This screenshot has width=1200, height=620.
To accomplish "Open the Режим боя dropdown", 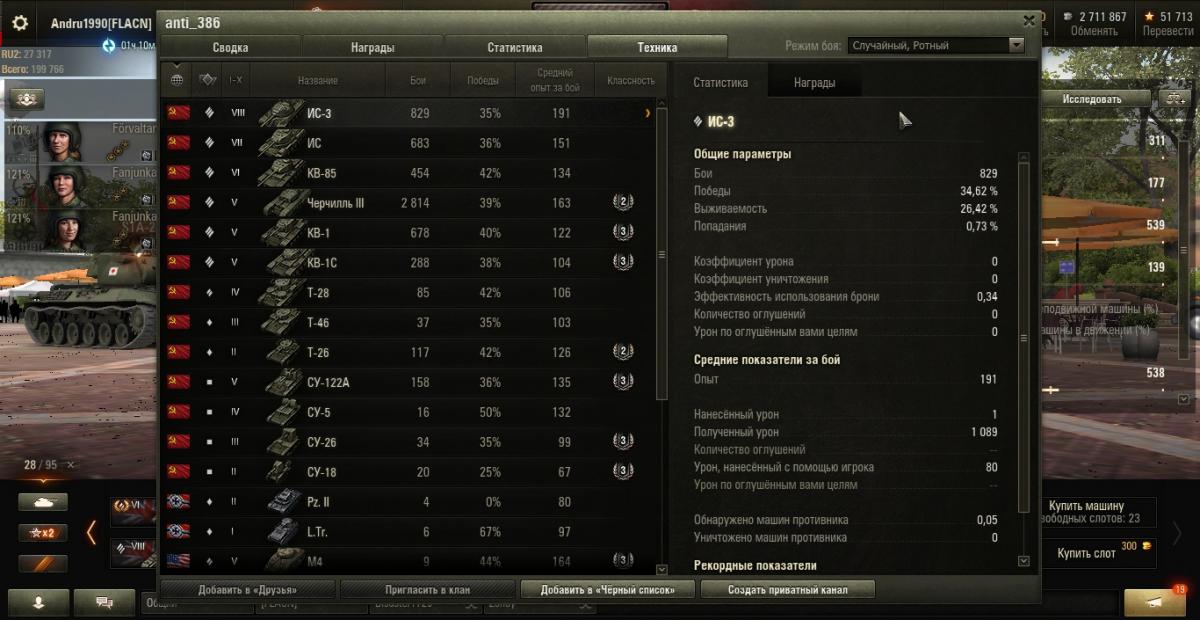I will (936, 46).
